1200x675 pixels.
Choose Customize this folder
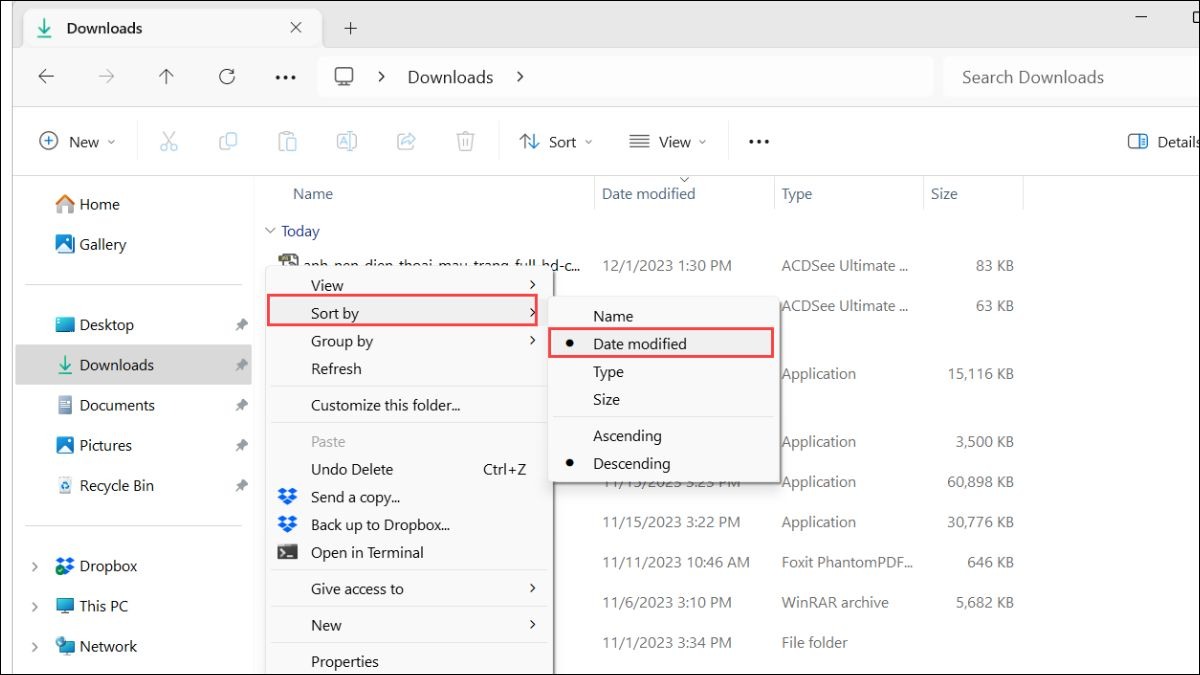[409, 405]
